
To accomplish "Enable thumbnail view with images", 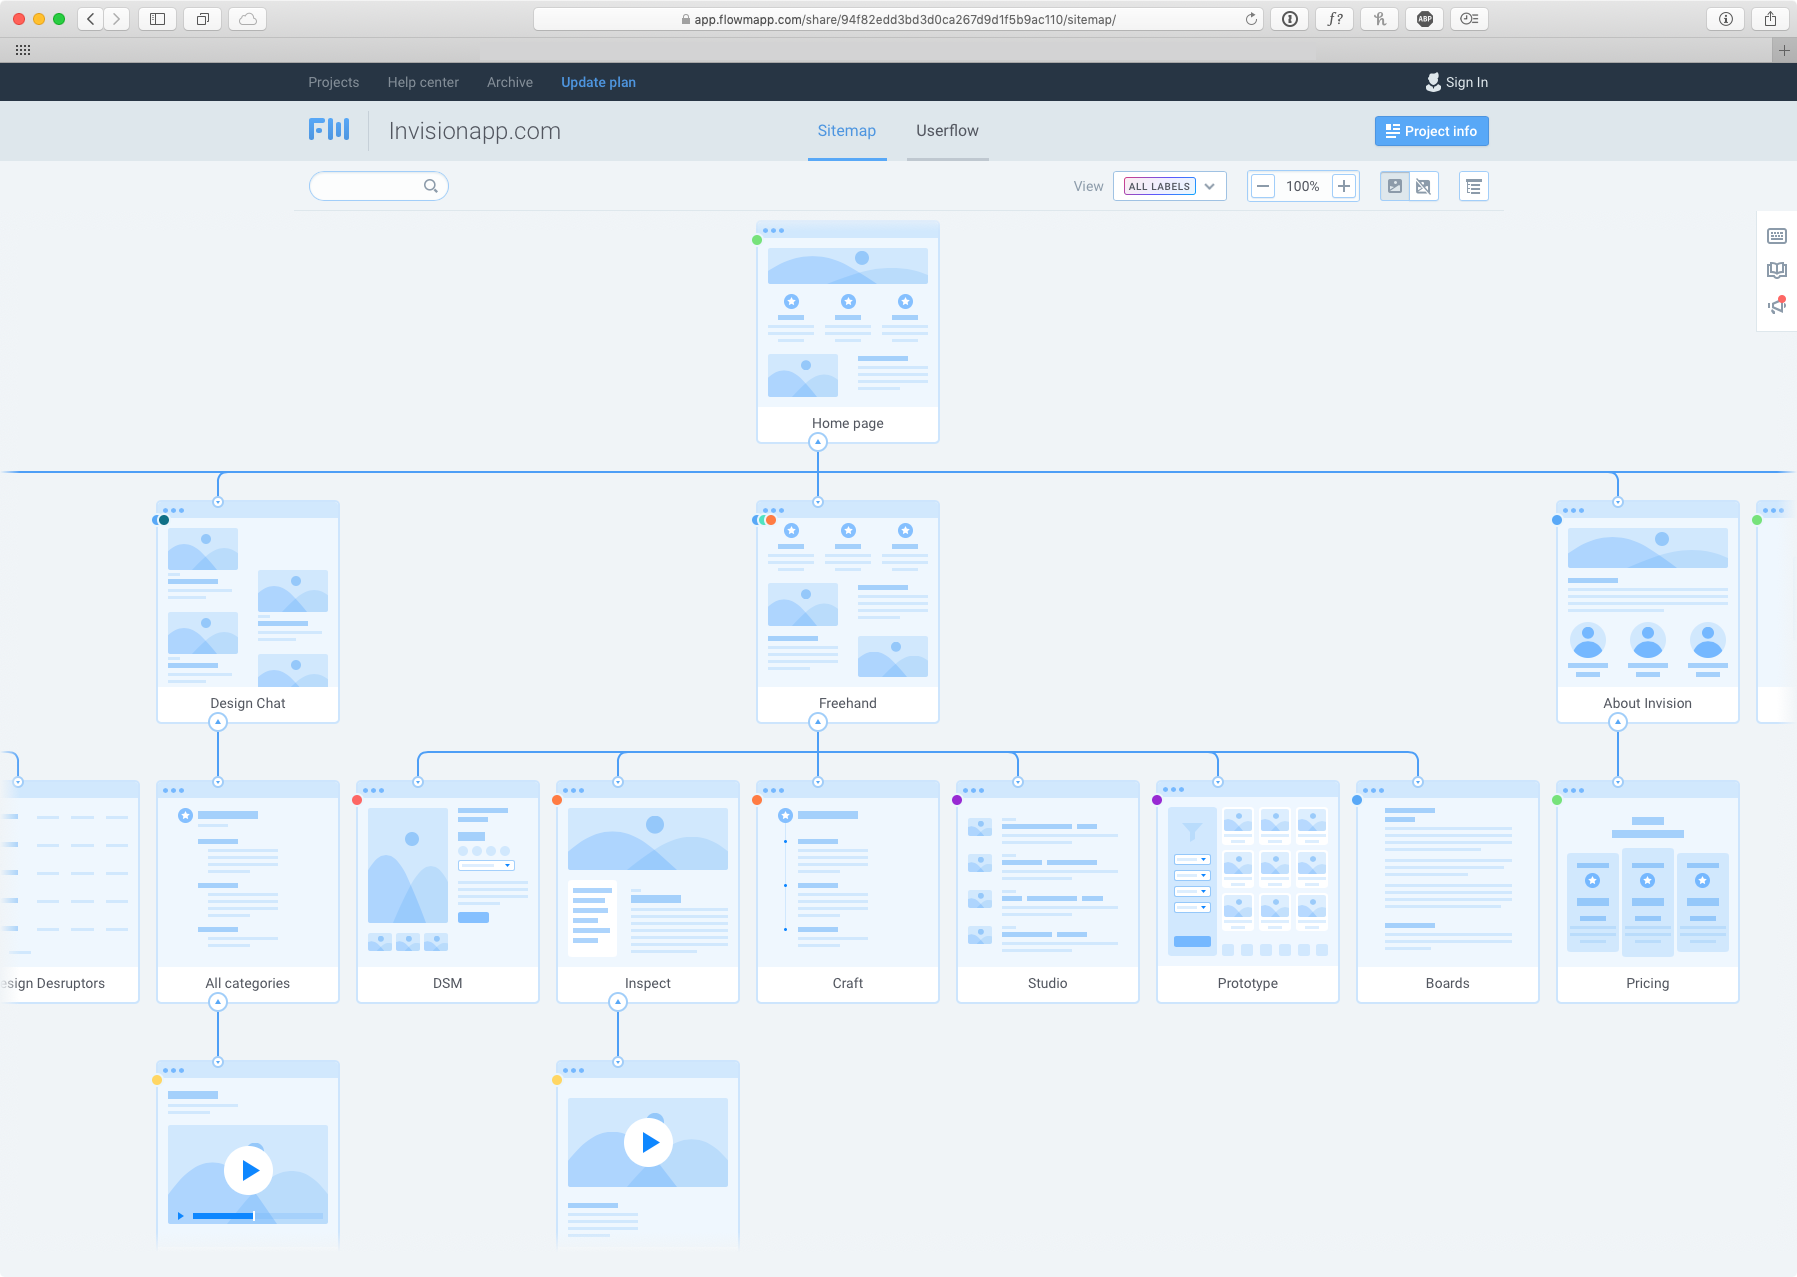I will coord(1395,186).
